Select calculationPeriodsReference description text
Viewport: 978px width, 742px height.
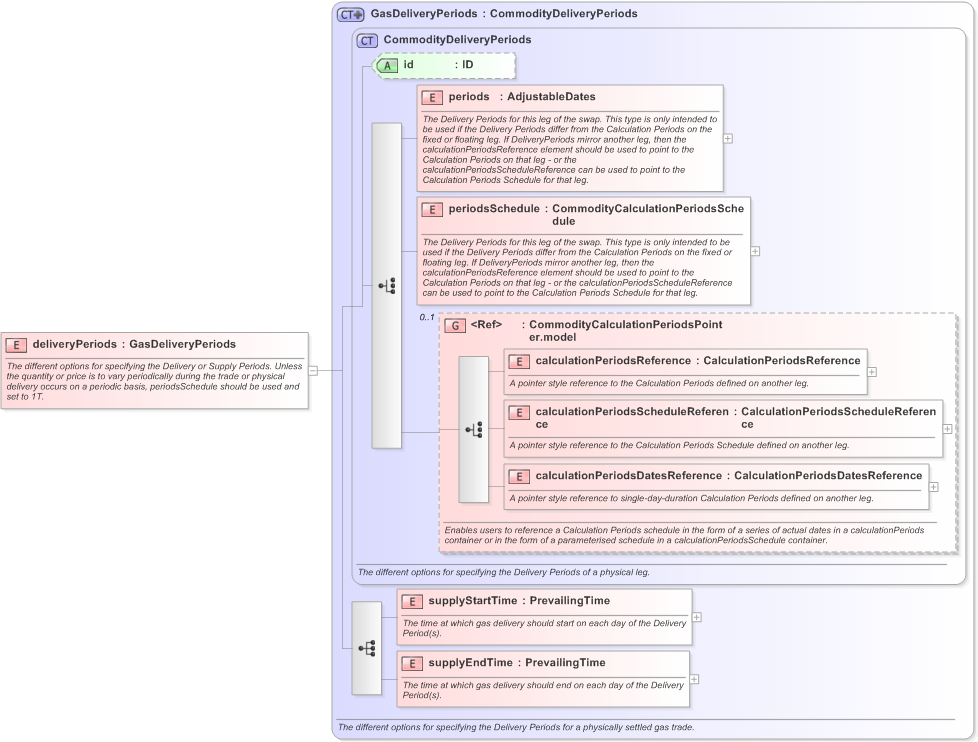pyautogui.click(x=659, y=383)
